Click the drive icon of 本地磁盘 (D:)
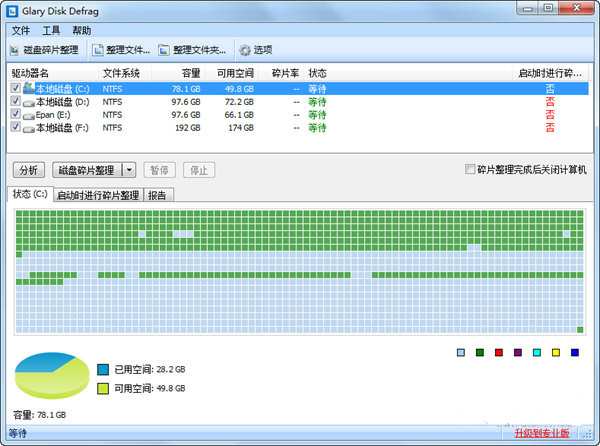600x446 pixels. (29, 103)
